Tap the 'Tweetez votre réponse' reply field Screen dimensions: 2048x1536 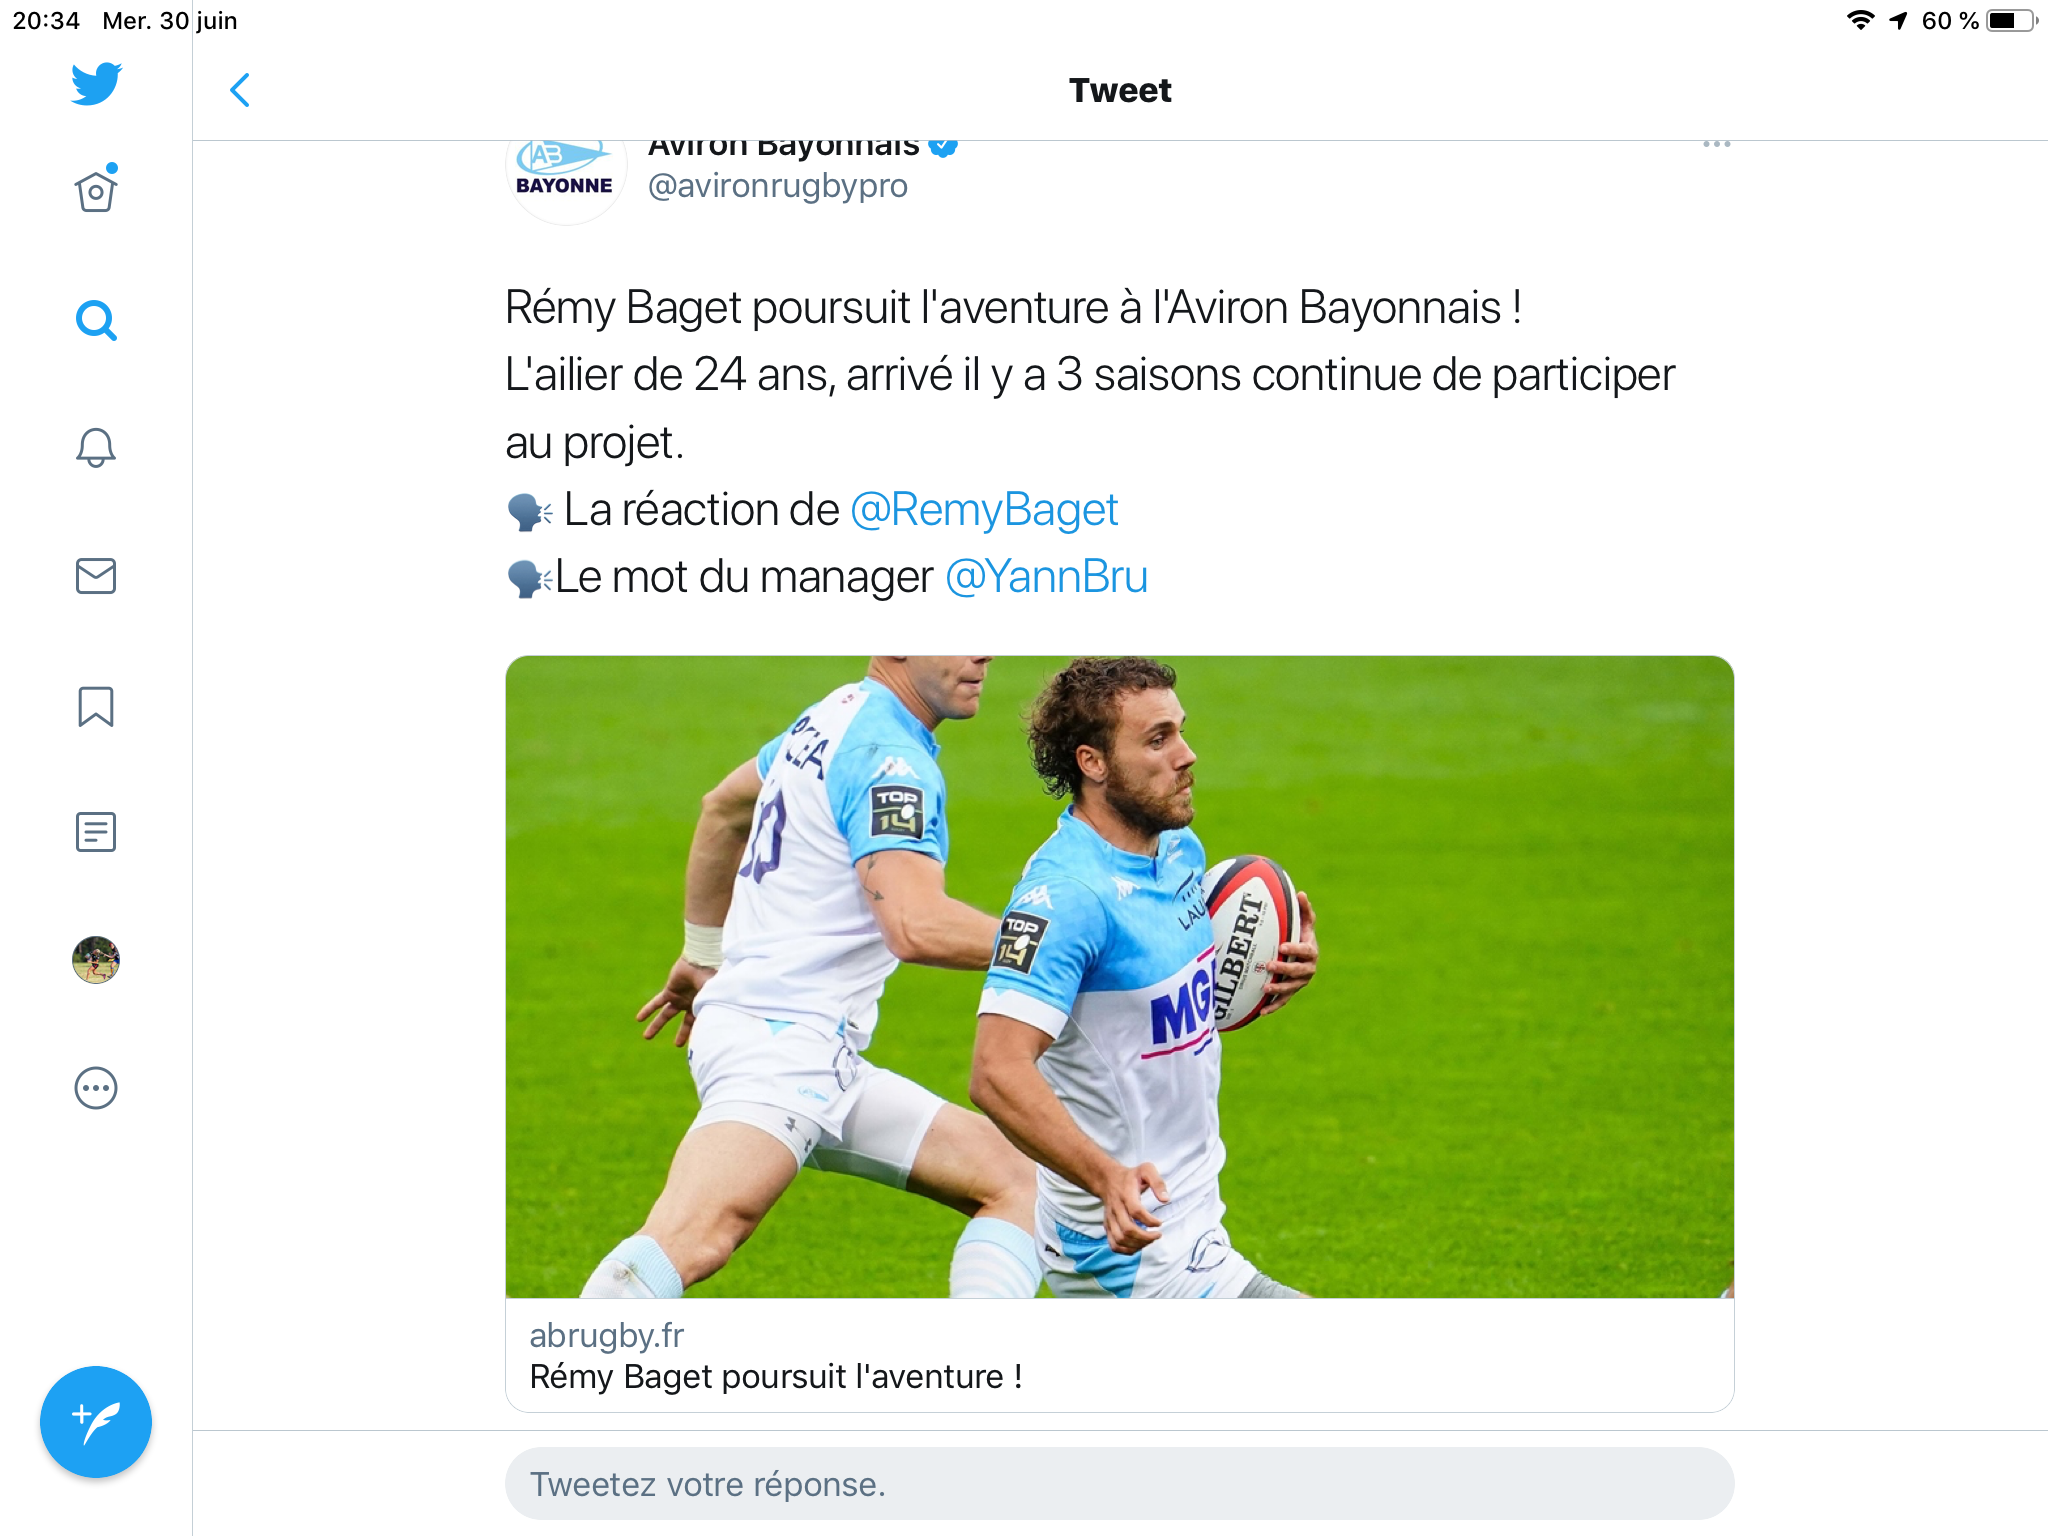tap(1119, 1484)
